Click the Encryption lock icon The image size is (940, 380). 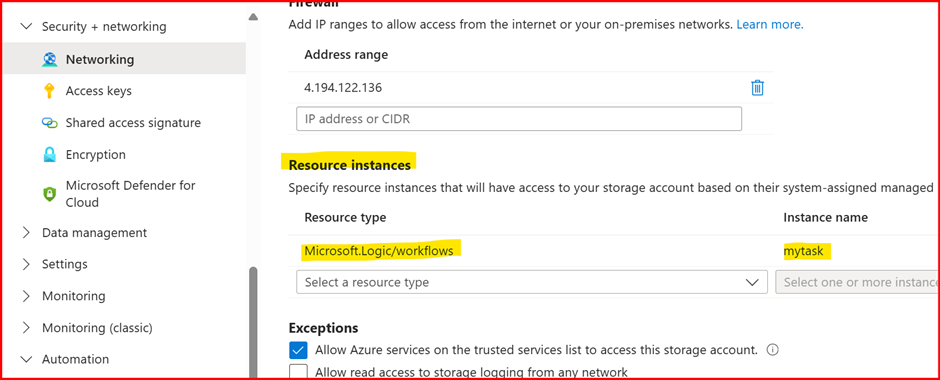50,155
